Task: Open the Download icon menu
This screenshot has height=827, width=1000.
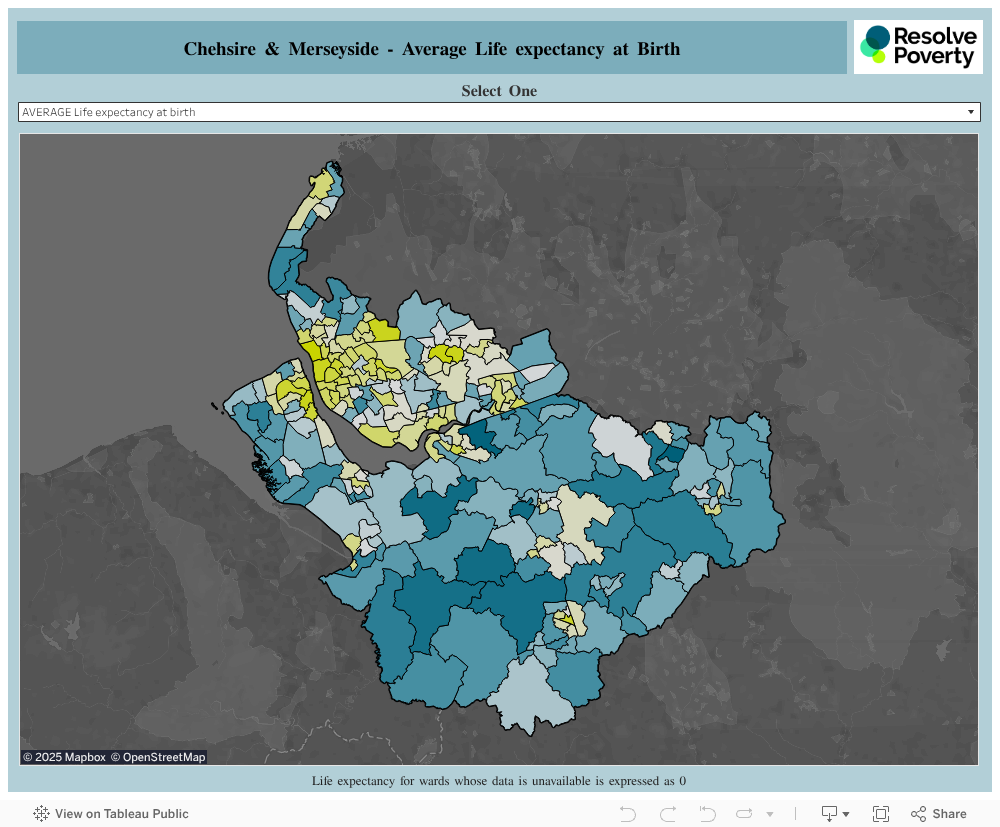Action: 835,814
